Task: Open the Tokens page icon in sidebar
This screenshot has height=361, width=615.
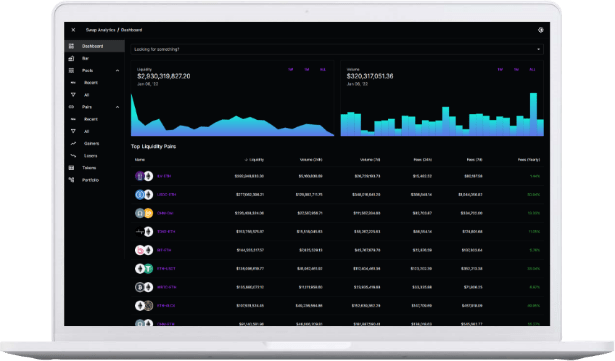Action: coord(71,168)
